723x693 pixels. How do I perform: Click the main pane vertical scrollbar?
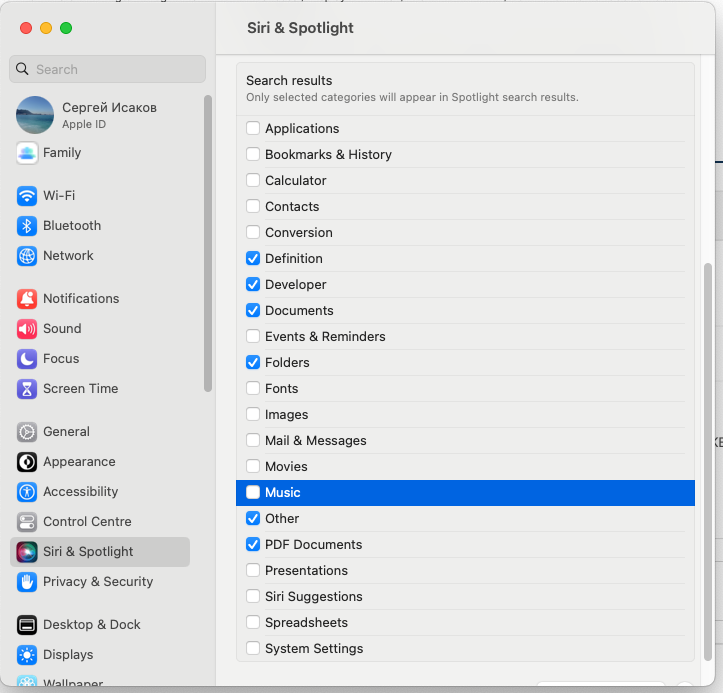click(708, 462)
